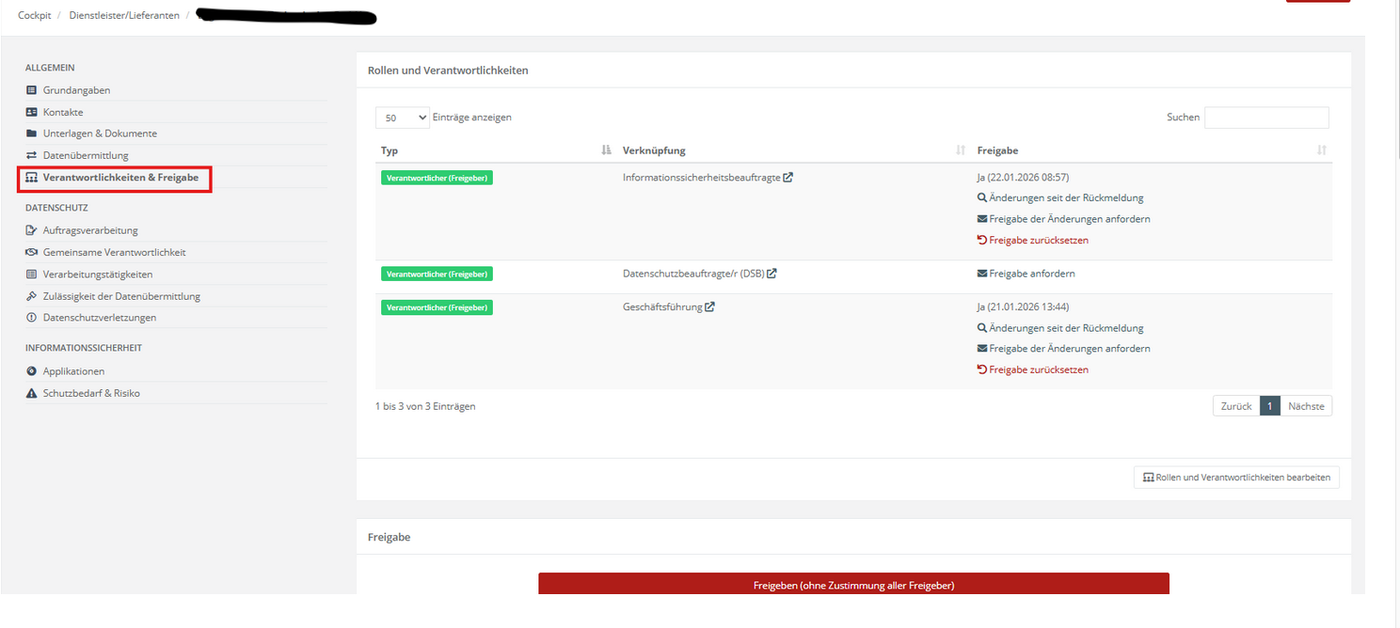Reset approval via first Freigabe zurücksetzen link
Screen dimensions: 1400x628
coord(1033,240)
